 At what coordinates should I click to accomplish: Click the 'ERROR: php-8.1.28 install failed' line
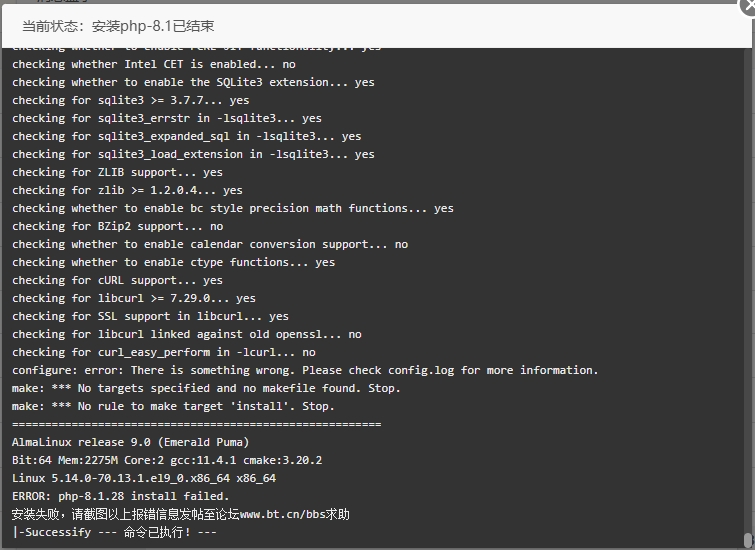click(x=120, y=496)
